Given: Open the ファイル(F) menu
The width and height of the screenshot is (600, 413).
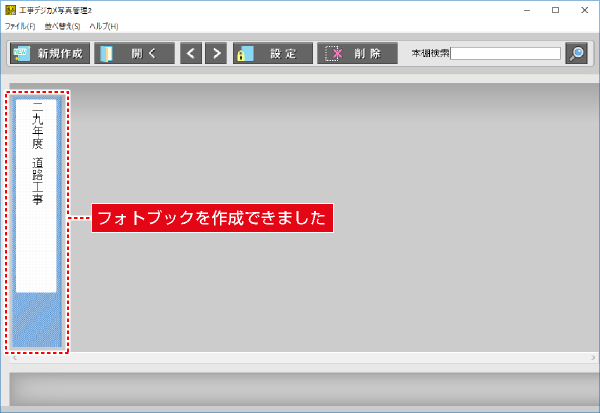Looking at the screenshot, I should click(20, 26).
